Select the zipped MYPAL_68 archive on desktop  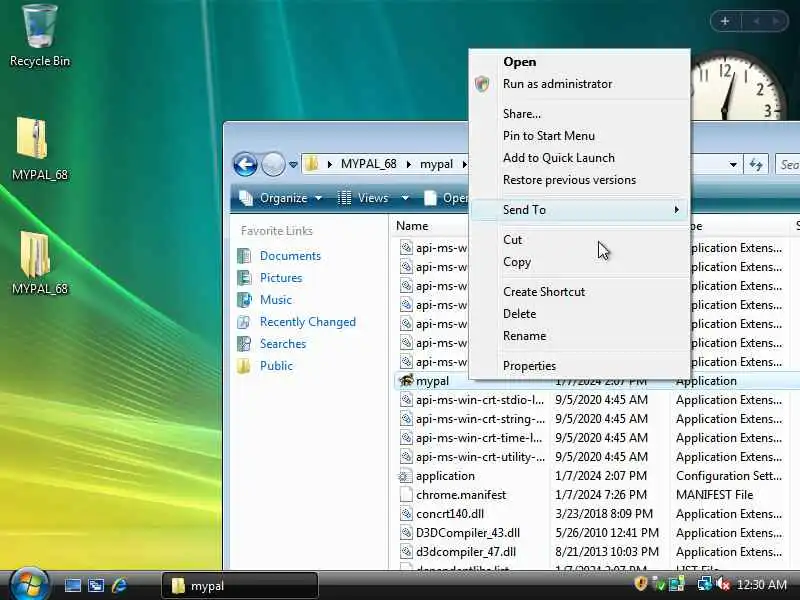(x=40, y=148)
